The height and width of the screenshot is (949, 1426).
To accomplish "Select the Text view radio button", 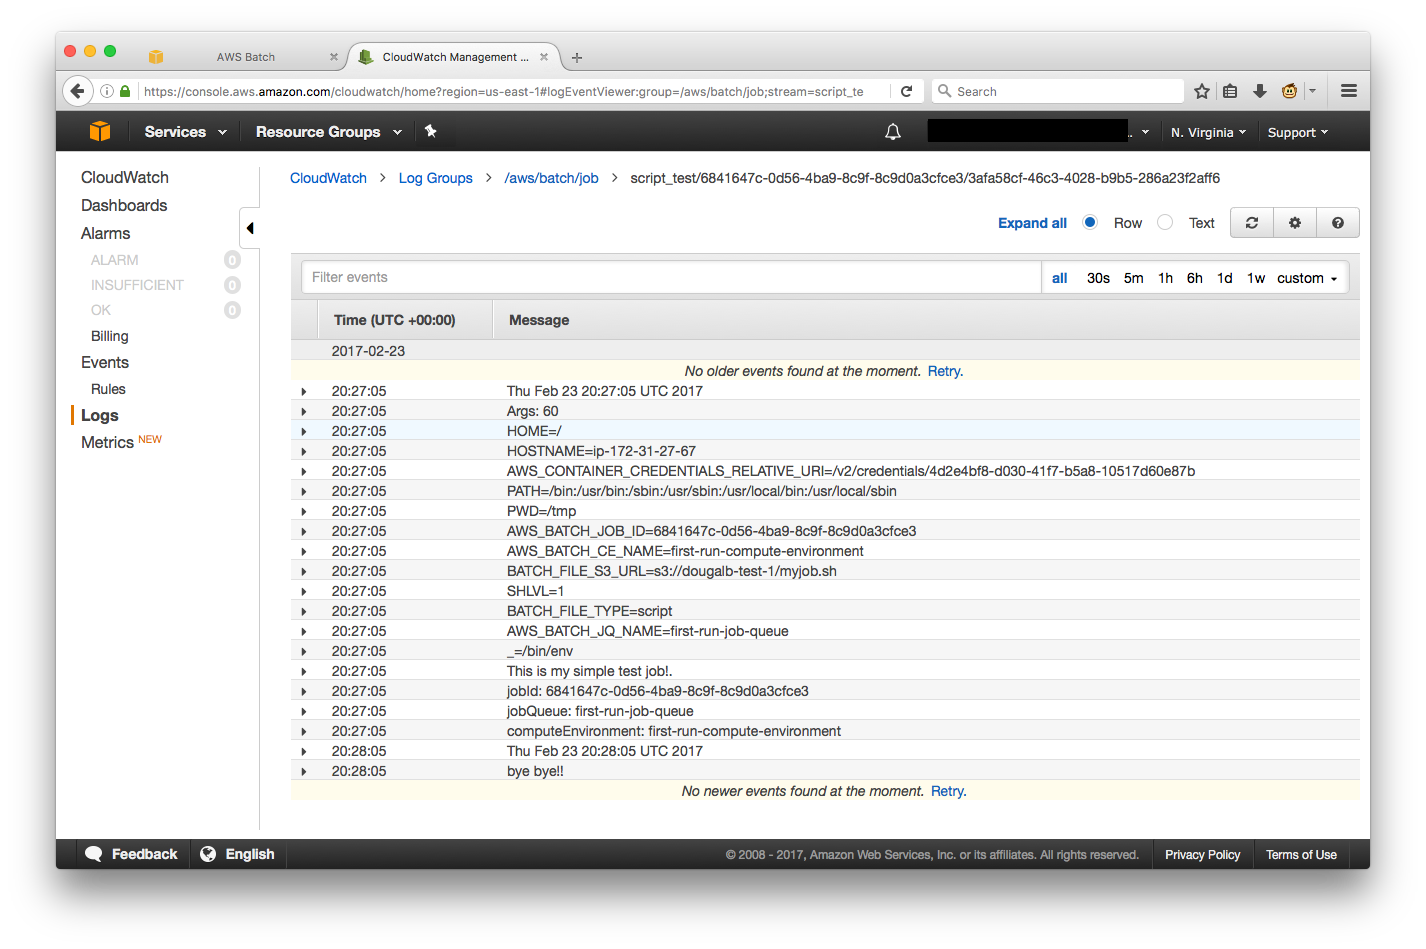I will click(1165, 222).
